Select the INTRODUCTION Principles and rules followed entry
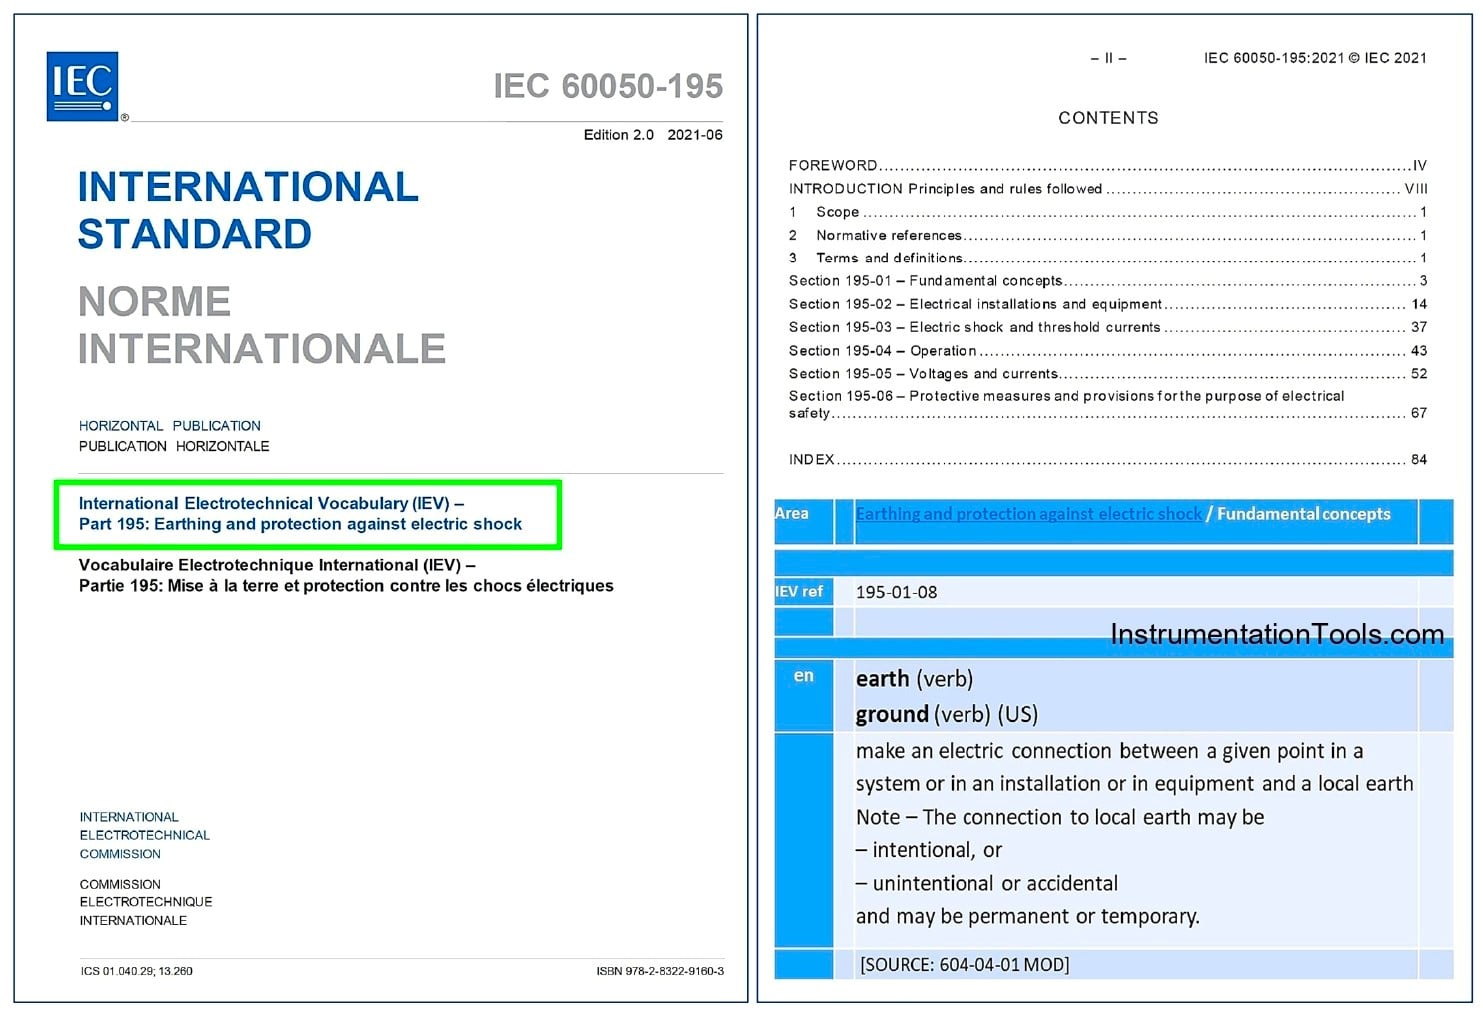This screenshot has height=1014, width=1483. point(1107,189)
